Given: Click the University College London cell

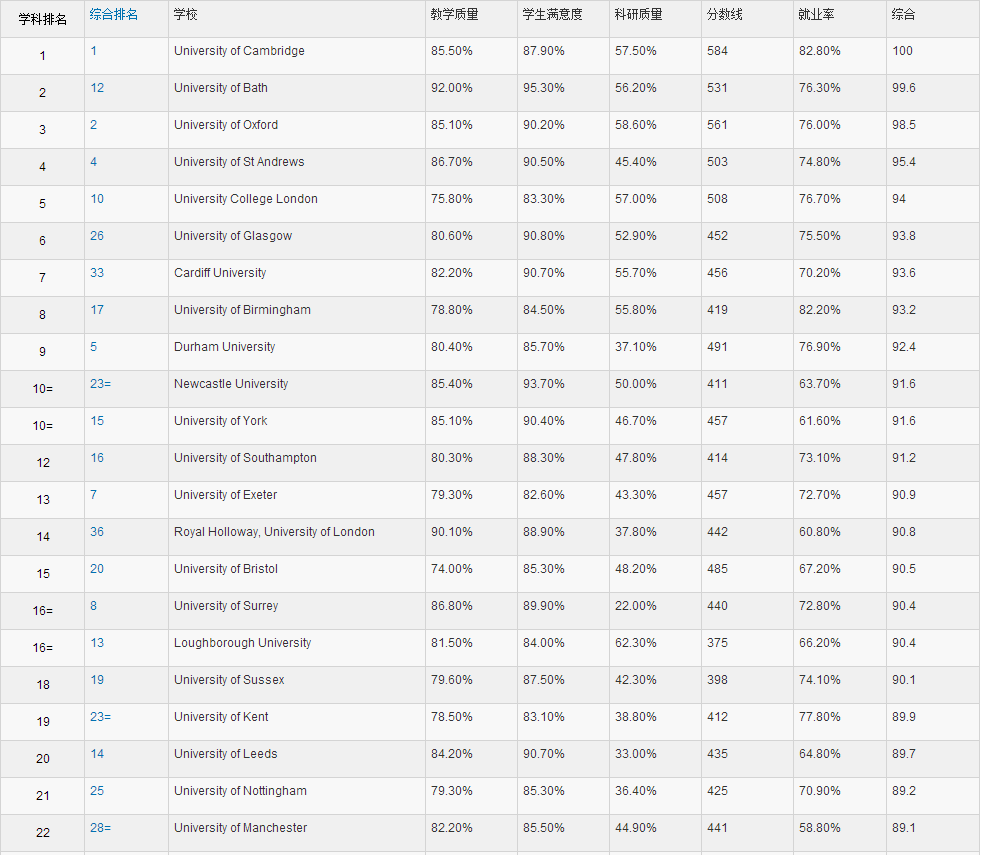Looking at the screenshot, I should (246, 199).
